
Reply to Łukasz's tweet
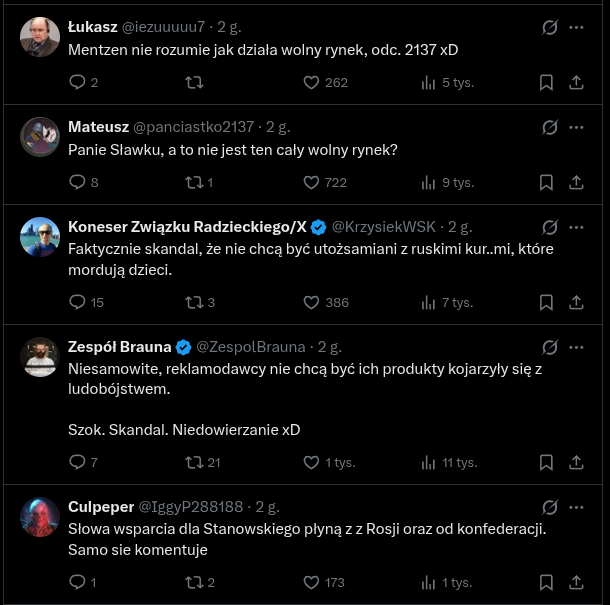pyautogui.click(x=79, y=82)
